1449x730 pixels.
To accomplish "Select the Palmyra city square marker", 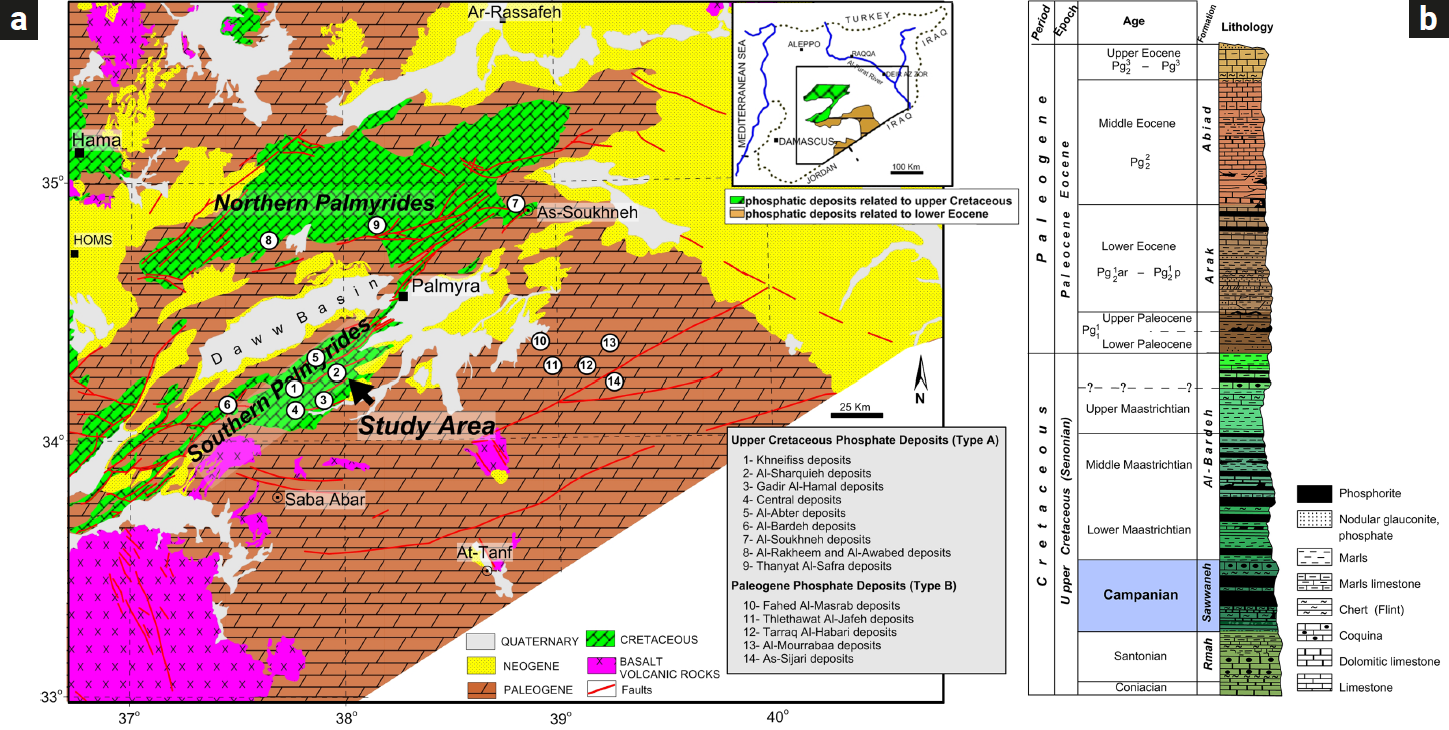I will click(x=403, y=296).
